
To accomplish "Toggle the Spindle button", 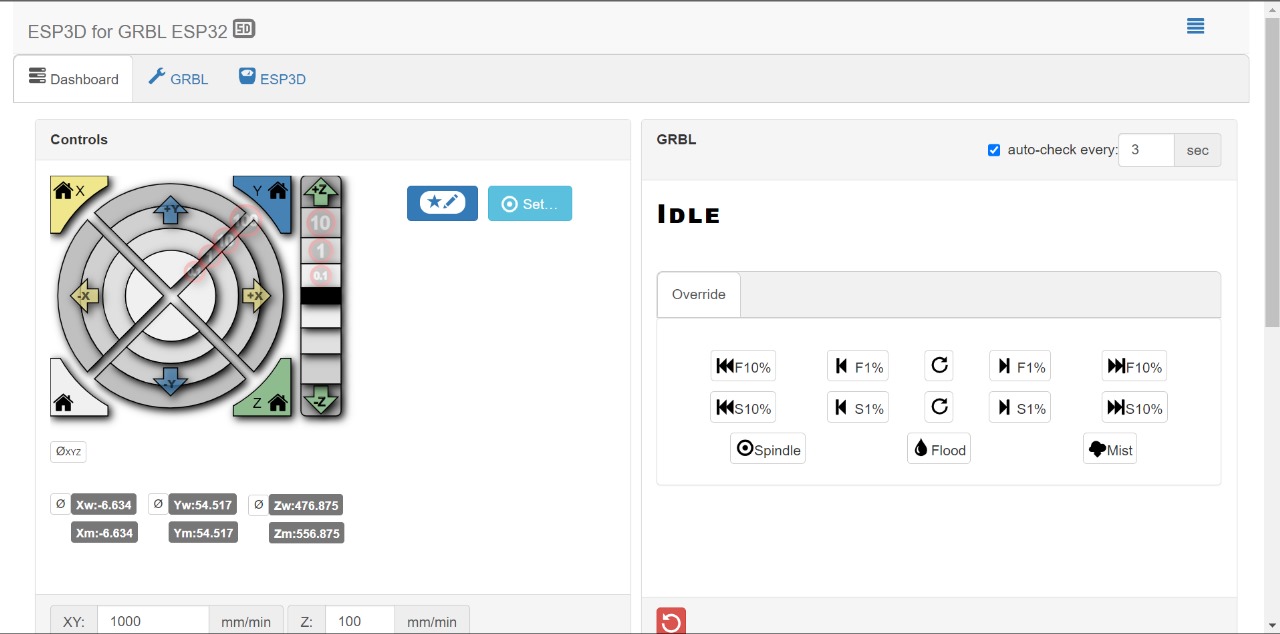I will coord(768,450).
